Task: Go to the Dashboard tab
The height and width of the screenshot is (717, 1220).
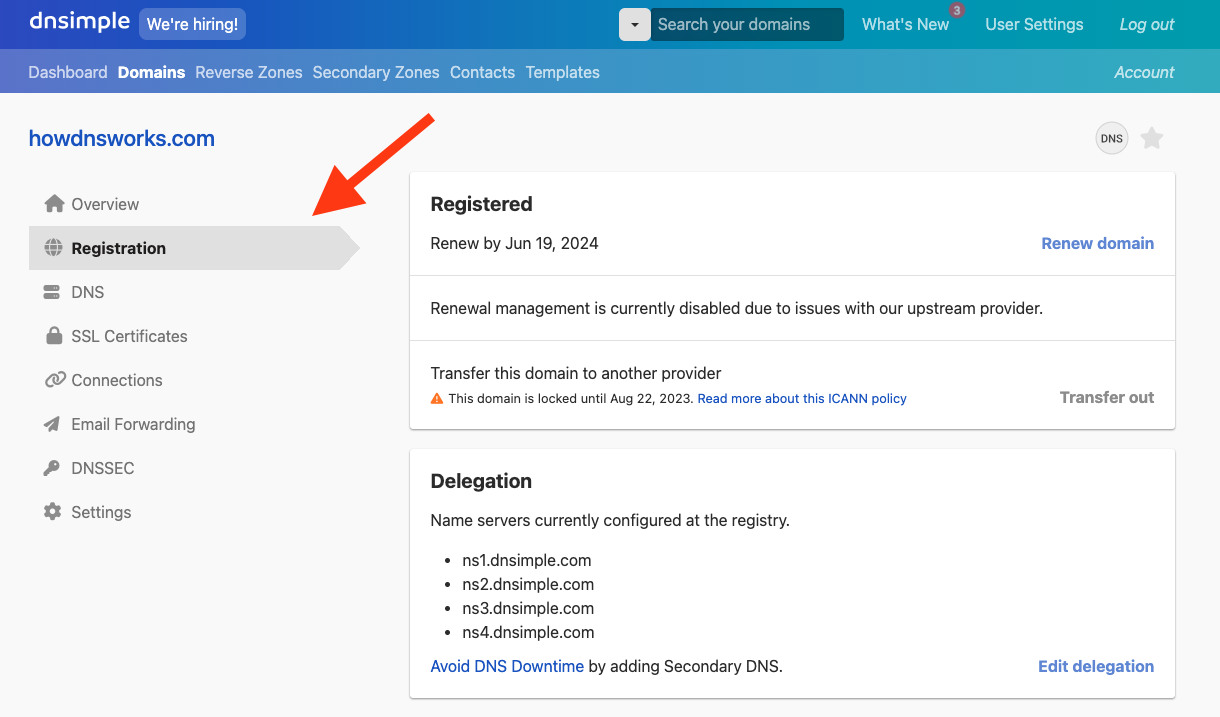Action: (68, 72)
